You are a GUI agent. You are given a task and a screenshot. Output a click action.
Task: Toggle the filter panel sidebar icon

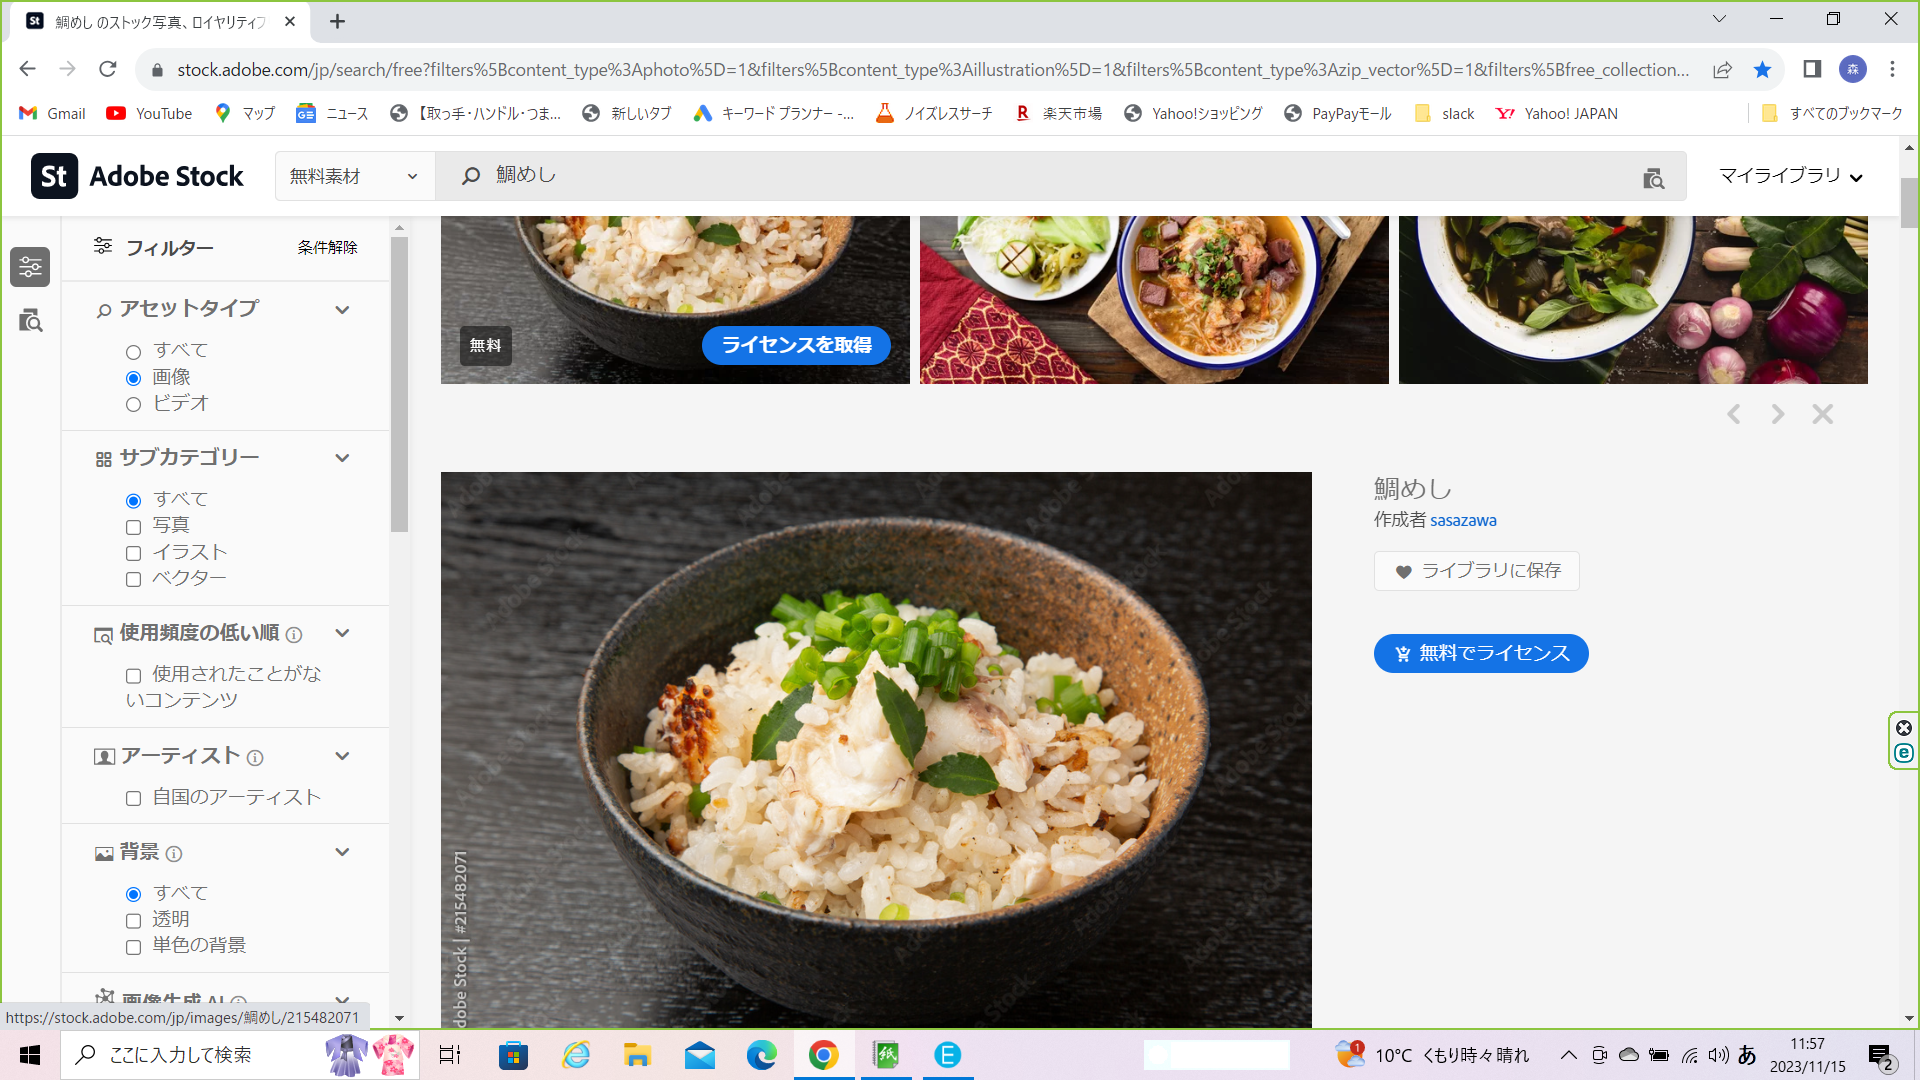(30, 267)
